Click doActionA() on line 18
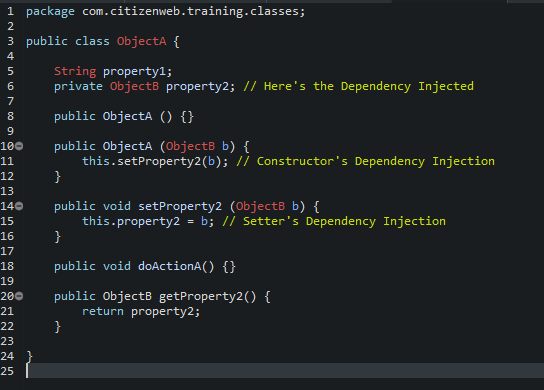 coord(176,266)
